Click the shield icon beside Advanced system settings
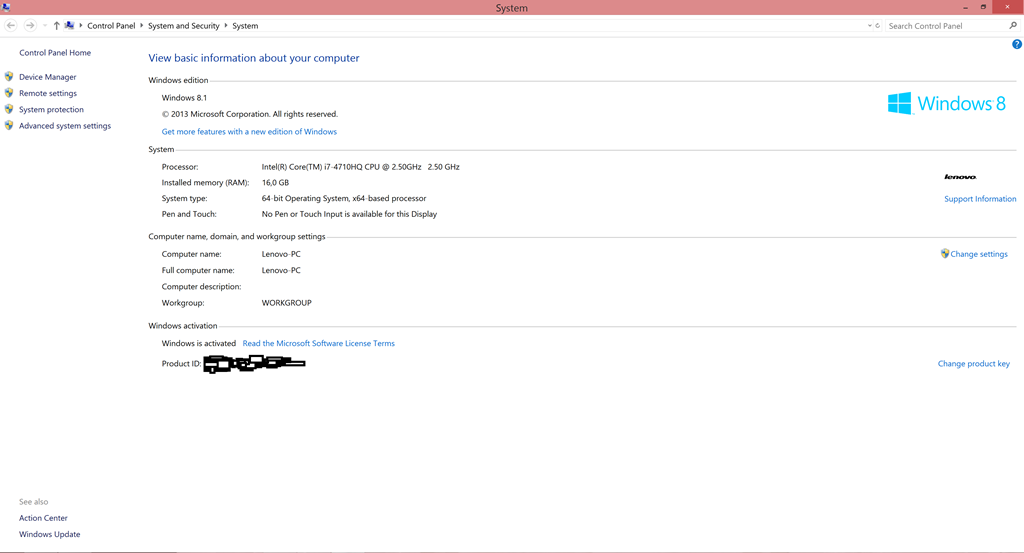The height and width of the screenshot is (553, 1024). 9,126
